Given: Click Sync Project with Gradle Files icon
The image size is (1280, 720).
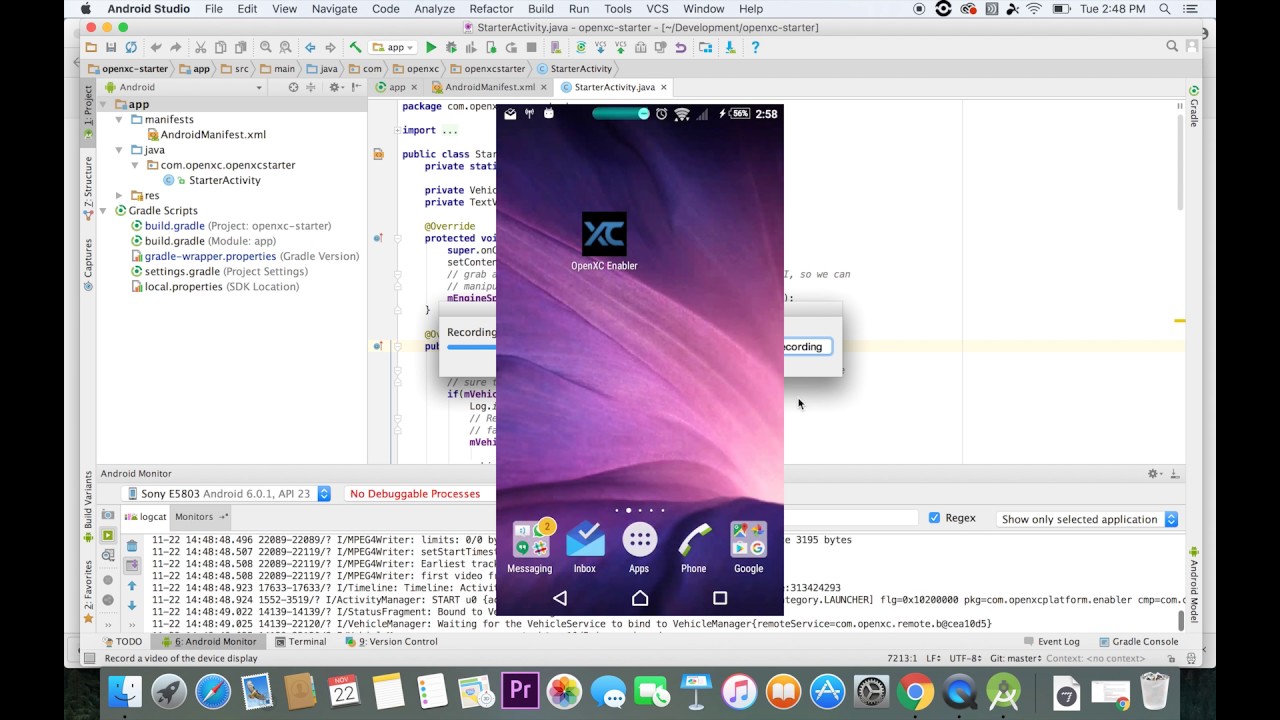Looking at the screenshot, I should click(581, 47).
